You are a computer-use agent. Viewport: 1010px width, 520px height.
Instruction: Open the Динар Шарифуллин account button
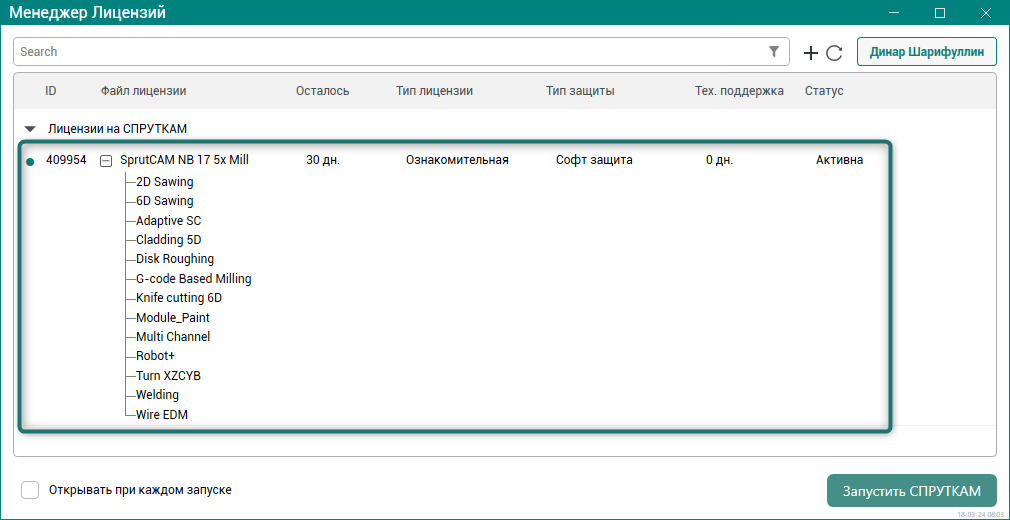pos(926,52)
